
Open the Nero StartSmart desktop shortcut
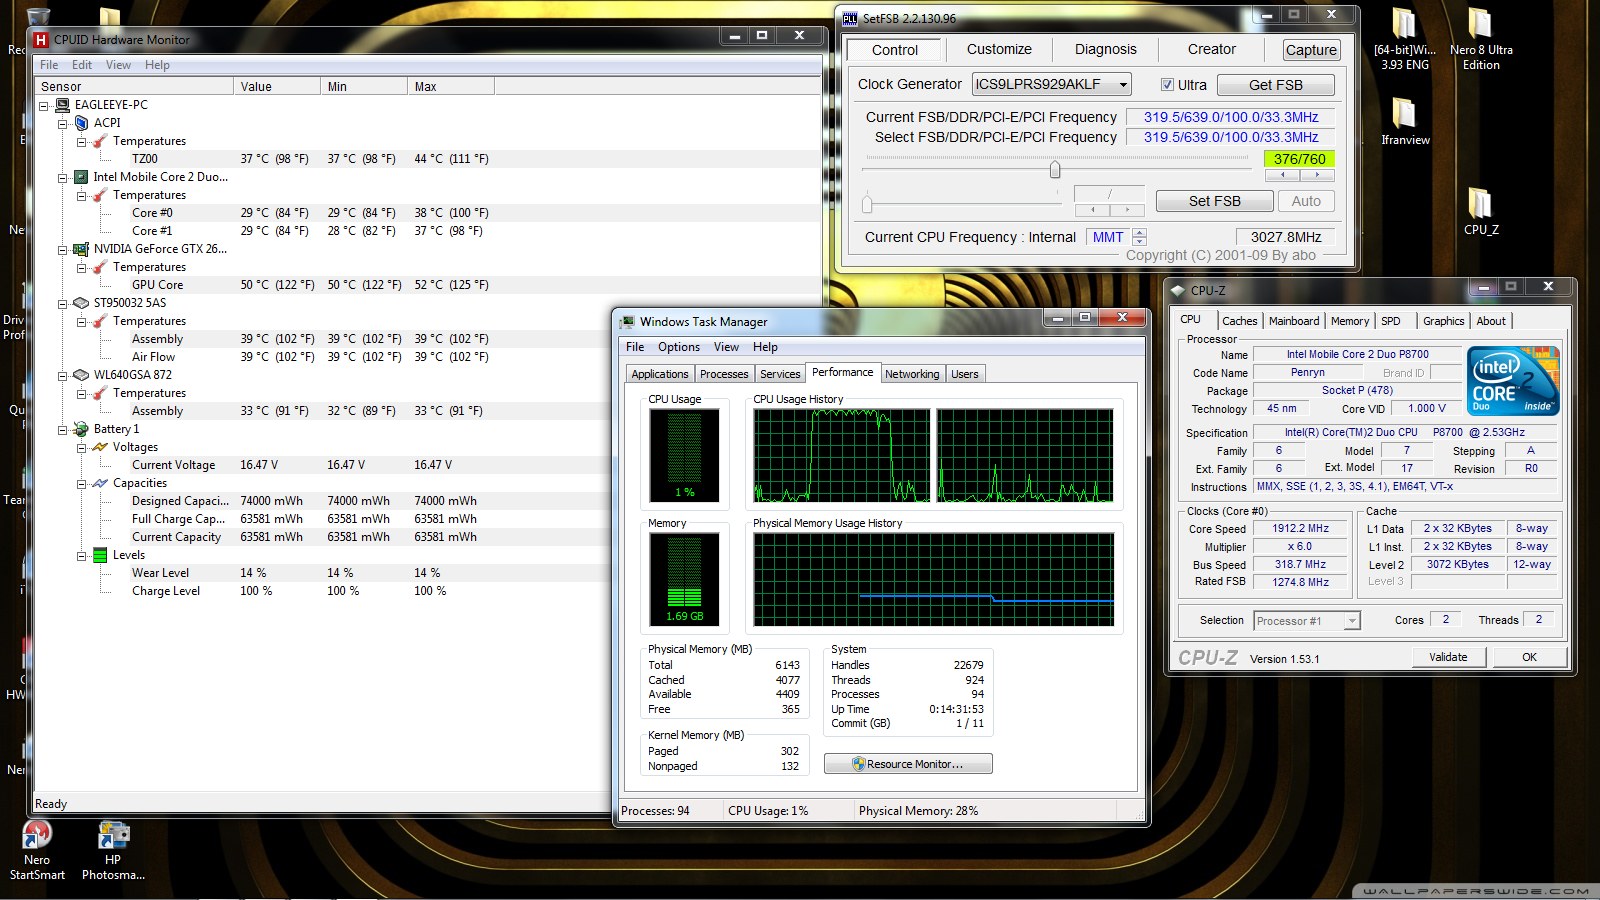37,851
